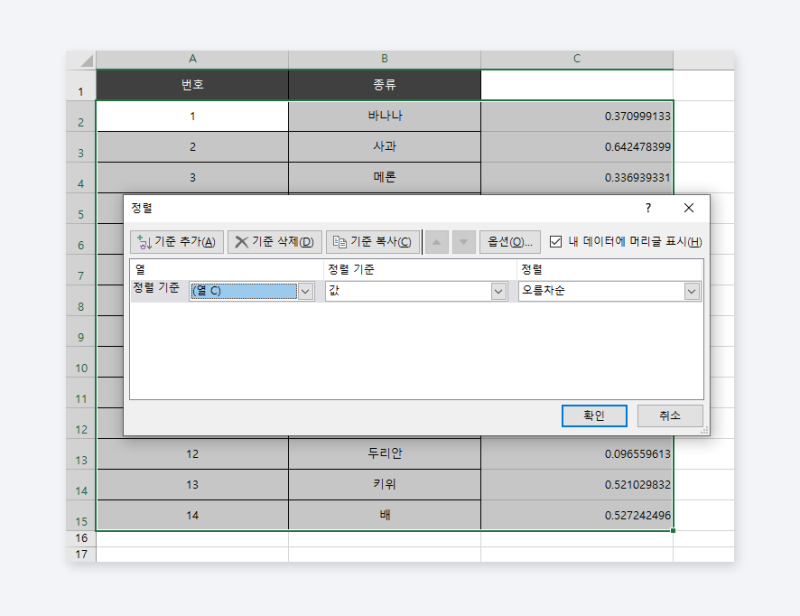This screenshot has width=800, height=616.
Task: Click the move down arrow button
Action: coord(464,242)
